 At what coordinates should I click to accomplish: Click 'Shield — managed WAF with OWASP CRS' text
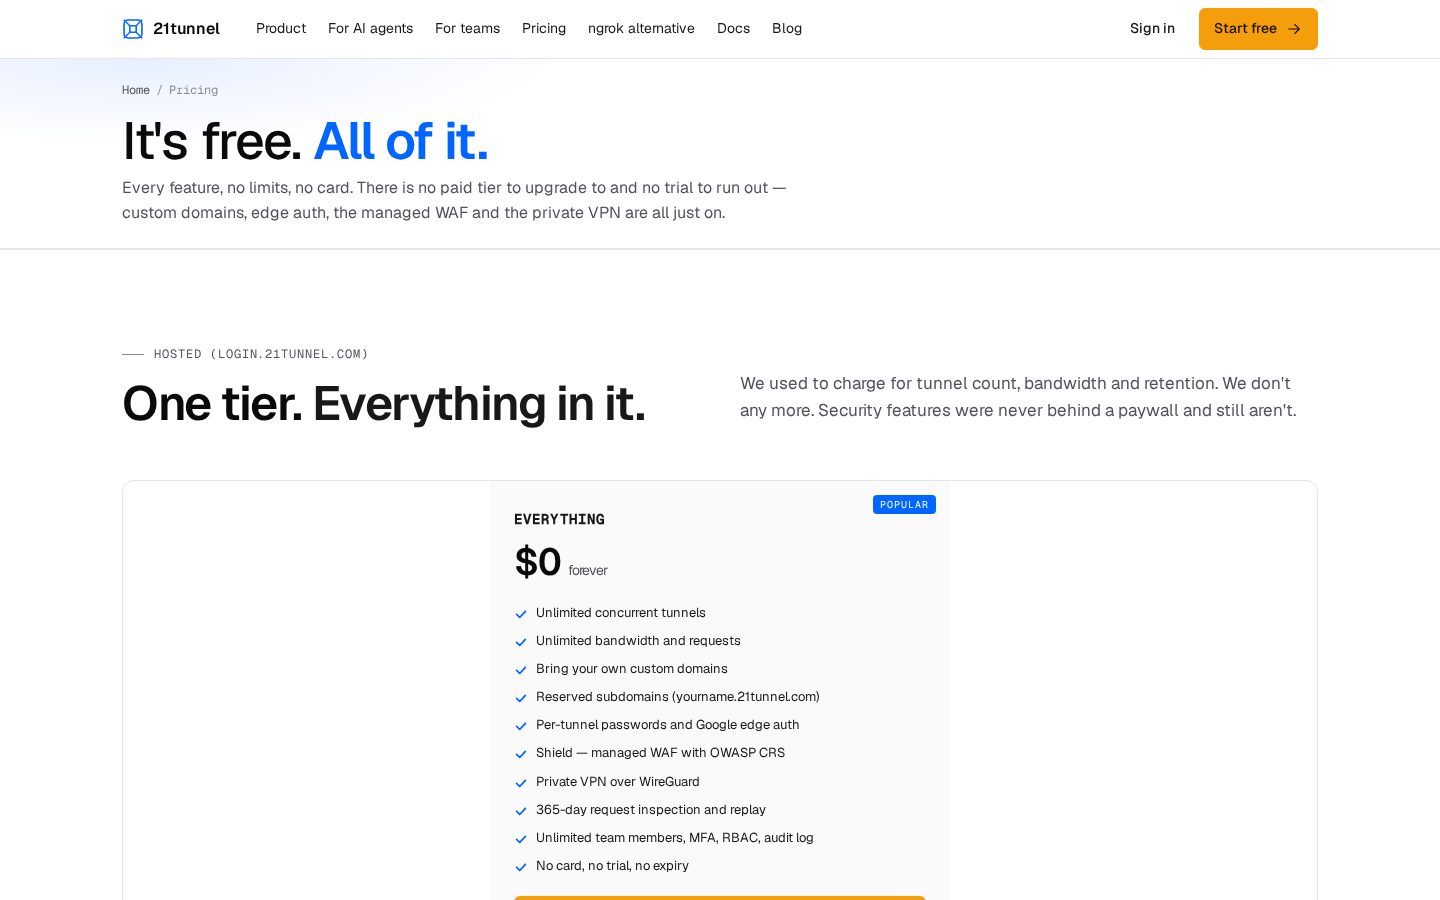coord(660,753)
